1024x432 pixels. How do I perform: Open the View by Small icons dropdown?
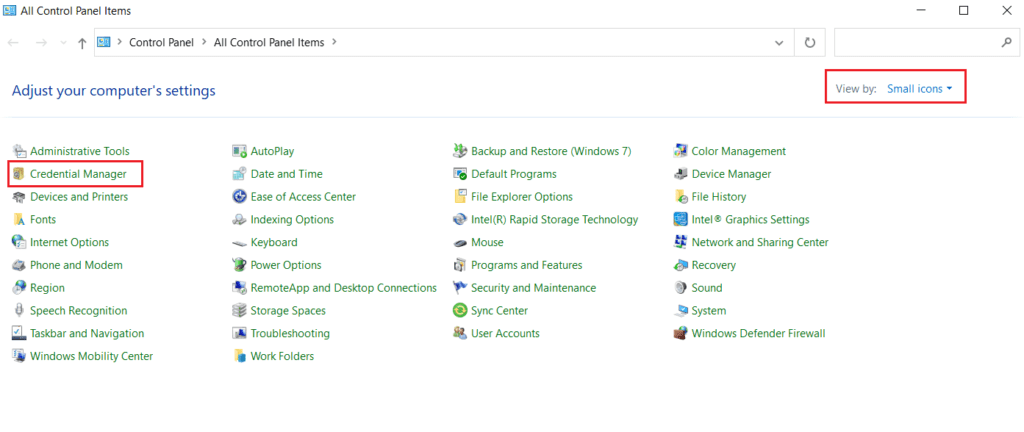tap(919, 89)
